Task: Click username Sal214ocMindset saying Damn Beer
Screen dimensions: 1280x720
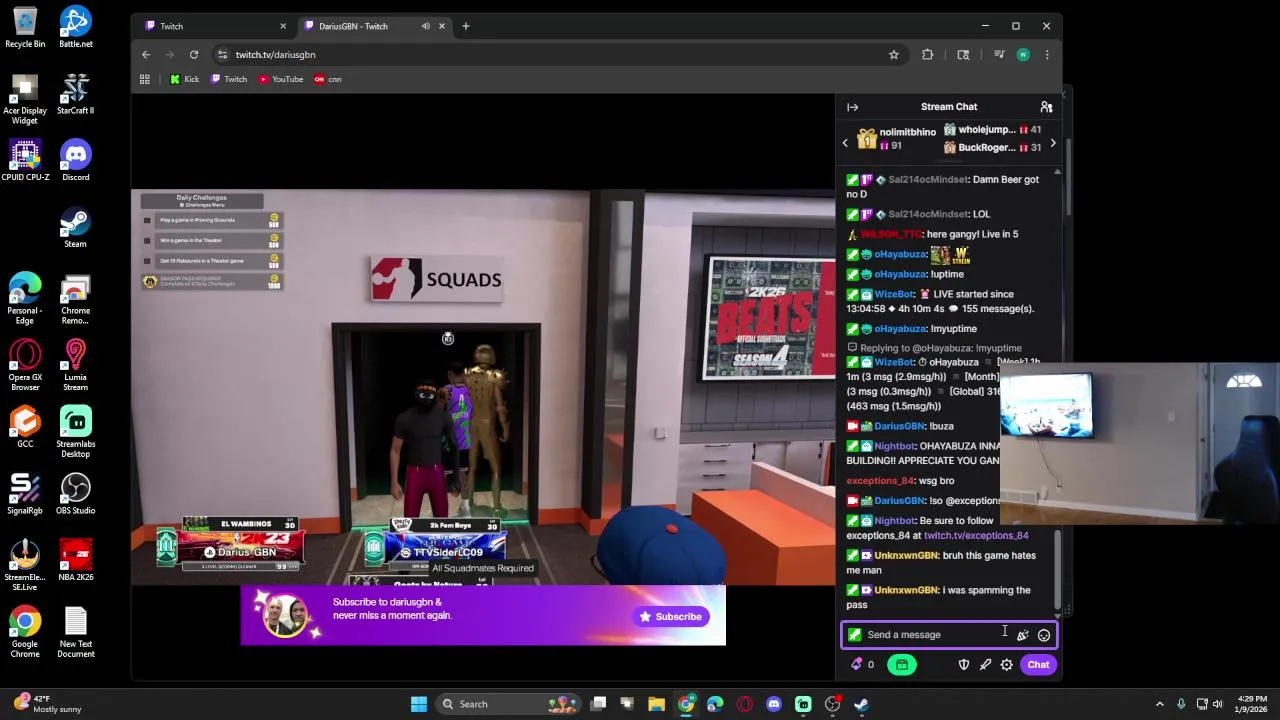Action: coord(928,180)
